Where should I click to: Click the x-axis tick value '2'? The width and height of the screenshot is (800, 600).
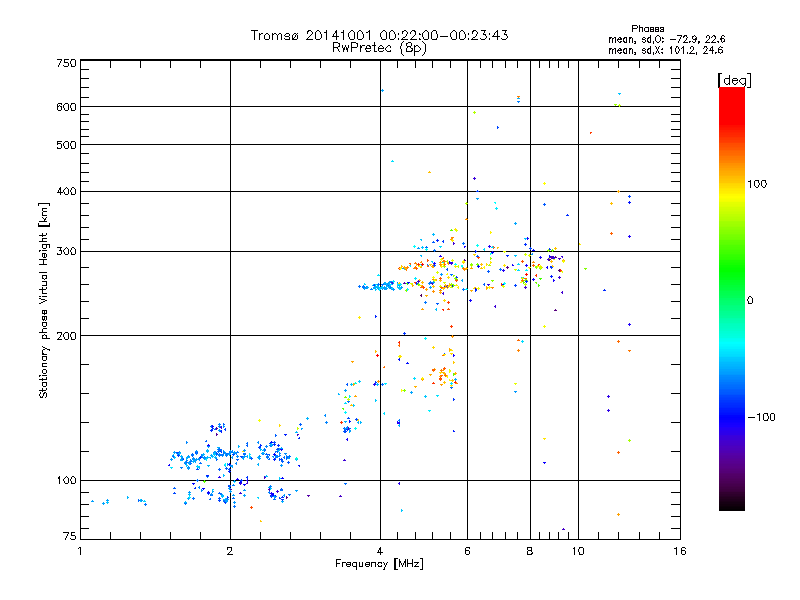pyautogui.click(x=230, y=551)
